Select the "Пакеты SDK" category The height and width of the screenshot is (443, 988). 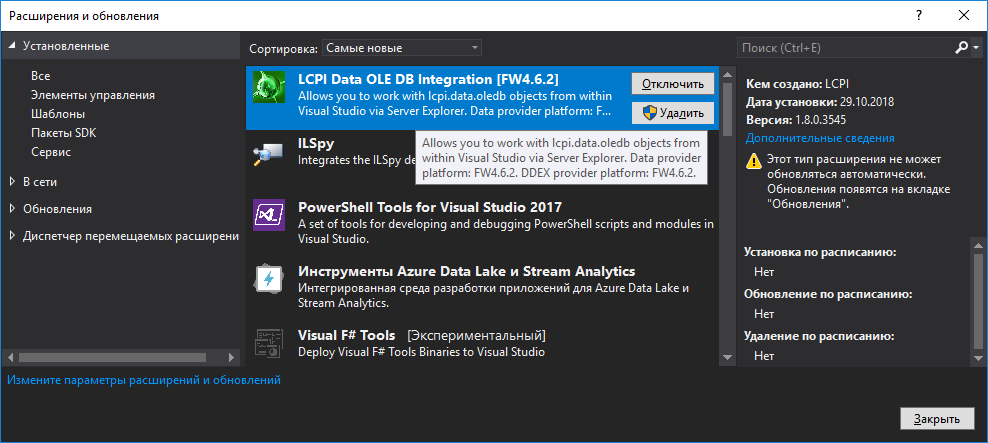tap(64, 133)
